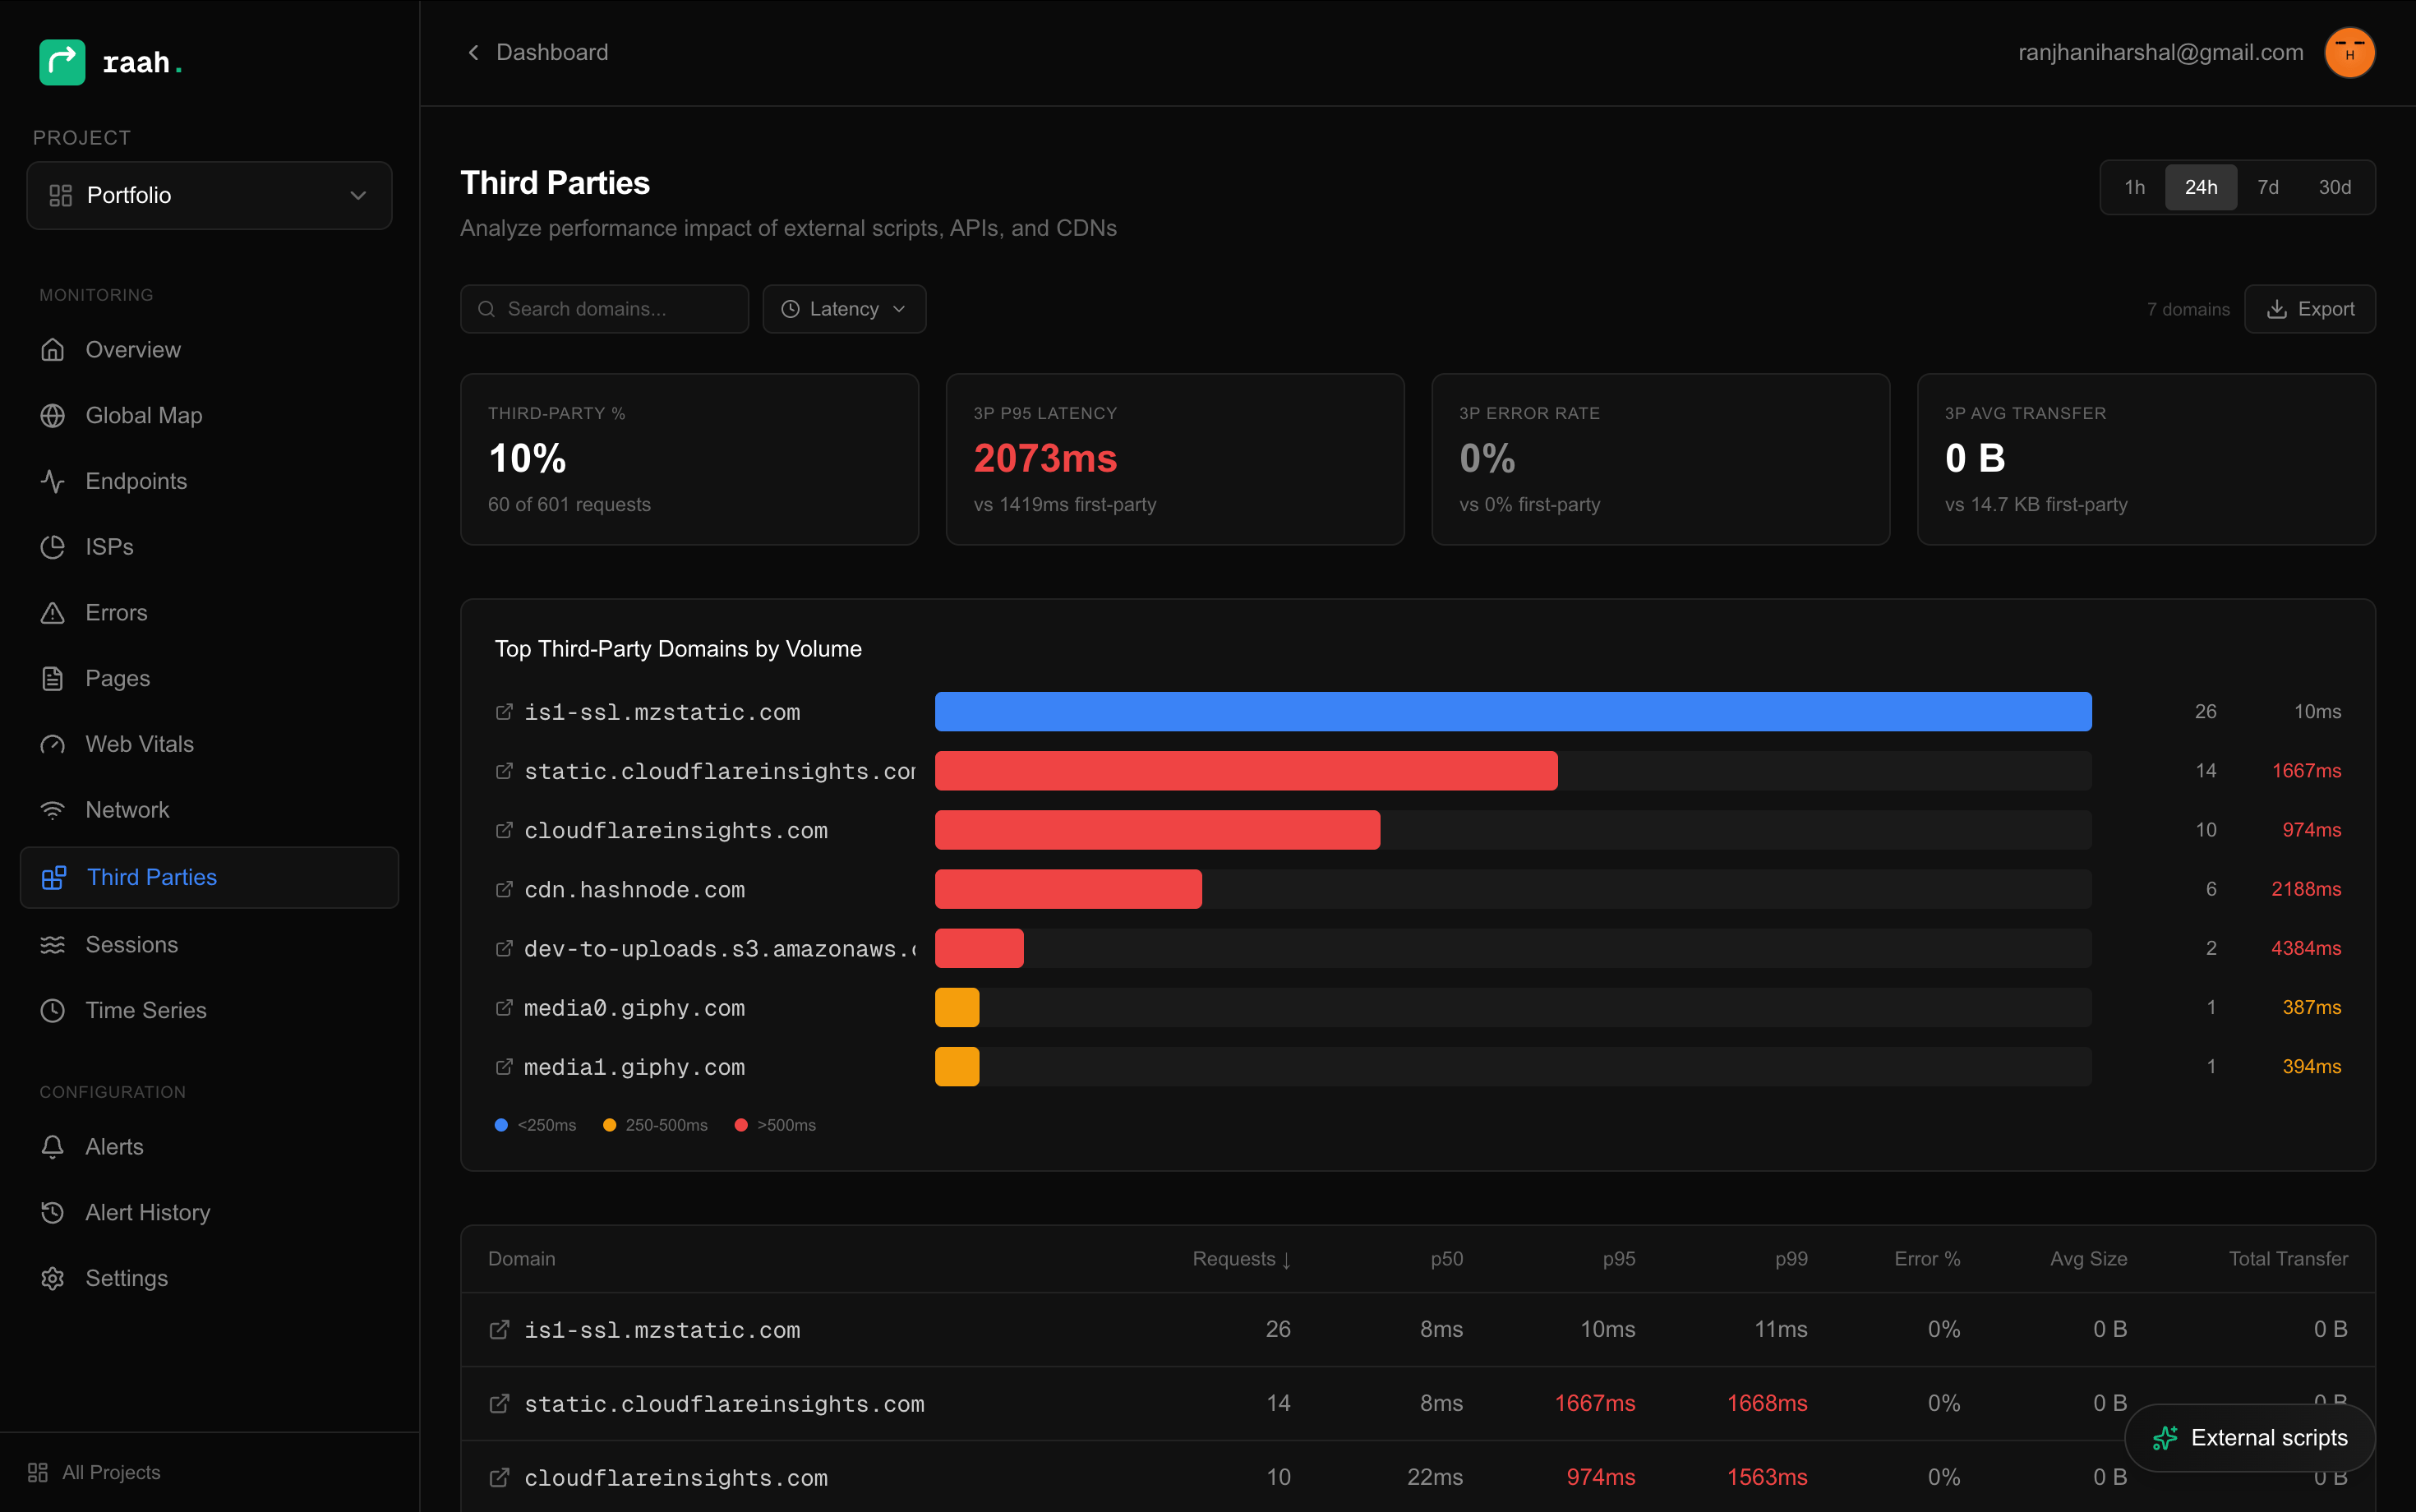The height and width of the screenshot is (1512, 2416).
Task: Toggle the Requests column sort order
Action: 1240,1258
